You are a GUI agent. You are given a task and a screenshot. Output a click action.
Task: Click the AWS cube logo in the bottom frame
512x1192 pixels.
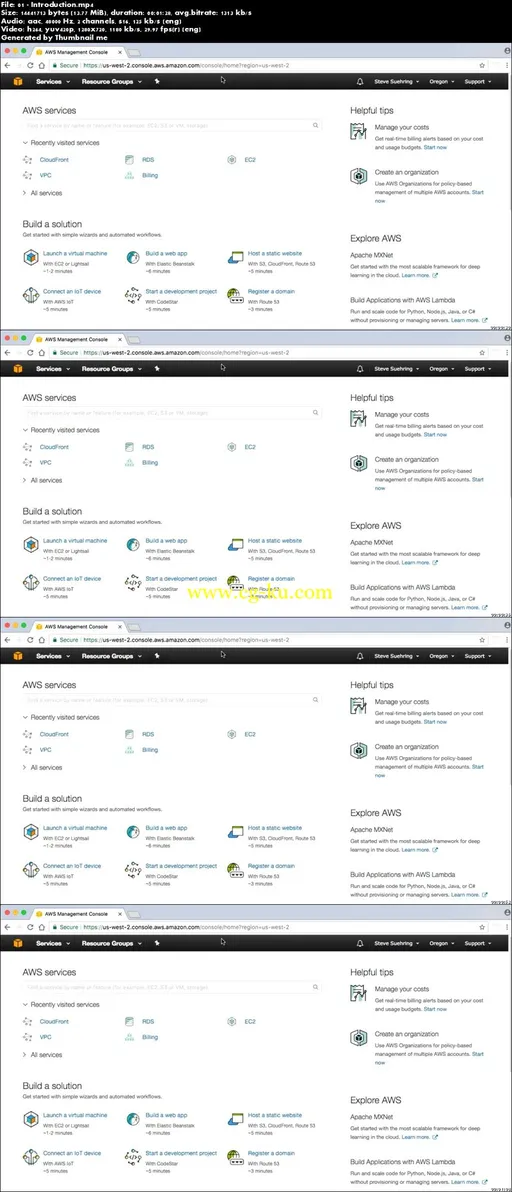click(x=17, y=943)
